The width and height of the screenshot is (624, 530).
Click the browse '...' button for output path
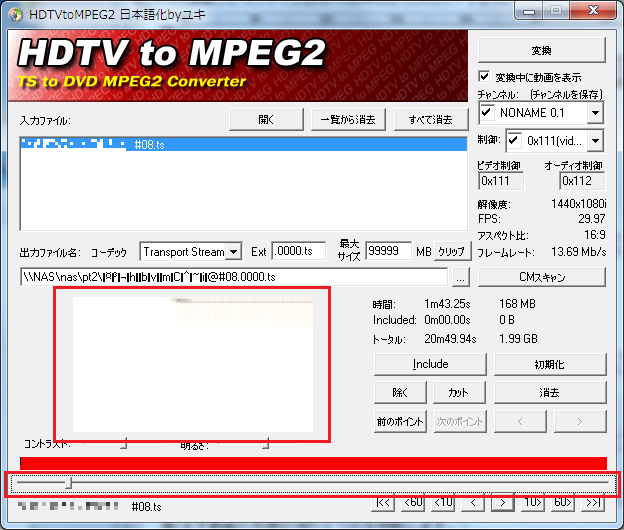460,277
